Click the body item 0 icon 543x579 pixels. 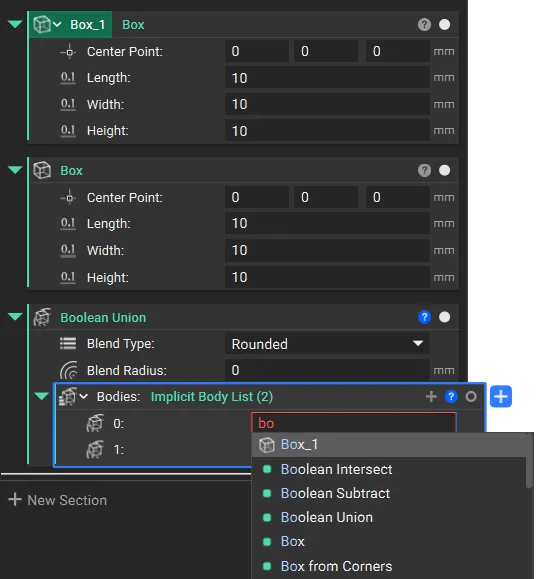click(x=95, y=423)
